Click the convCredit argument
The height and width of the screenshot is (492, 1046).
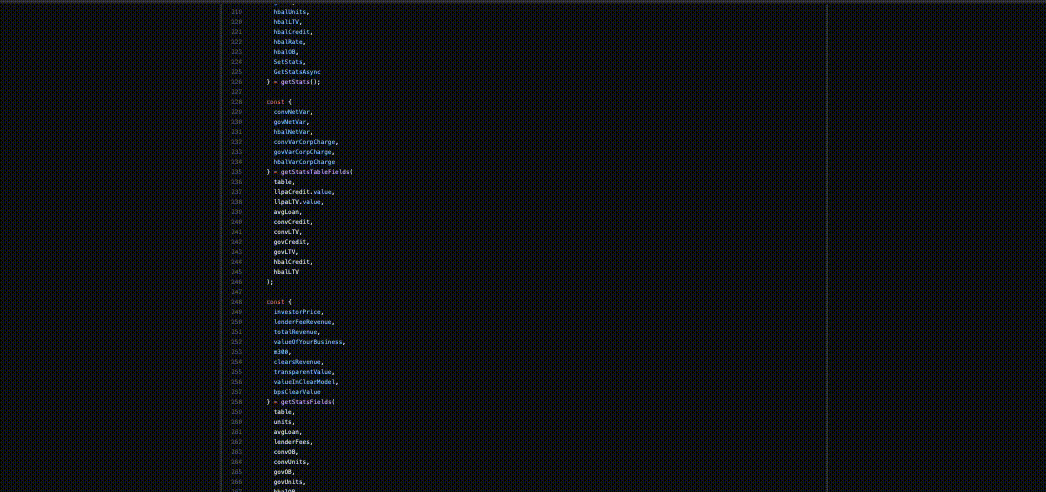(292, 221)
